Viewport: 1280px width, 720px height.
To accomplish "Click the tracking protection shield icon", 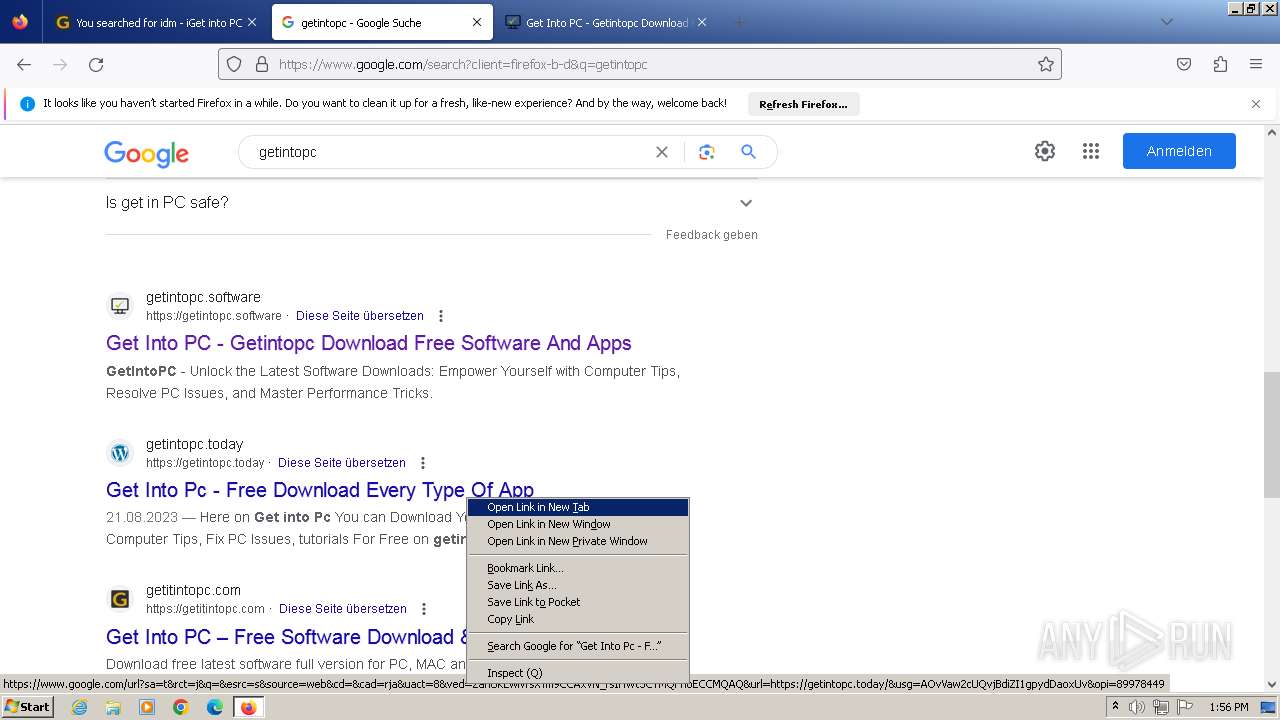I will [x=234, y=64].
